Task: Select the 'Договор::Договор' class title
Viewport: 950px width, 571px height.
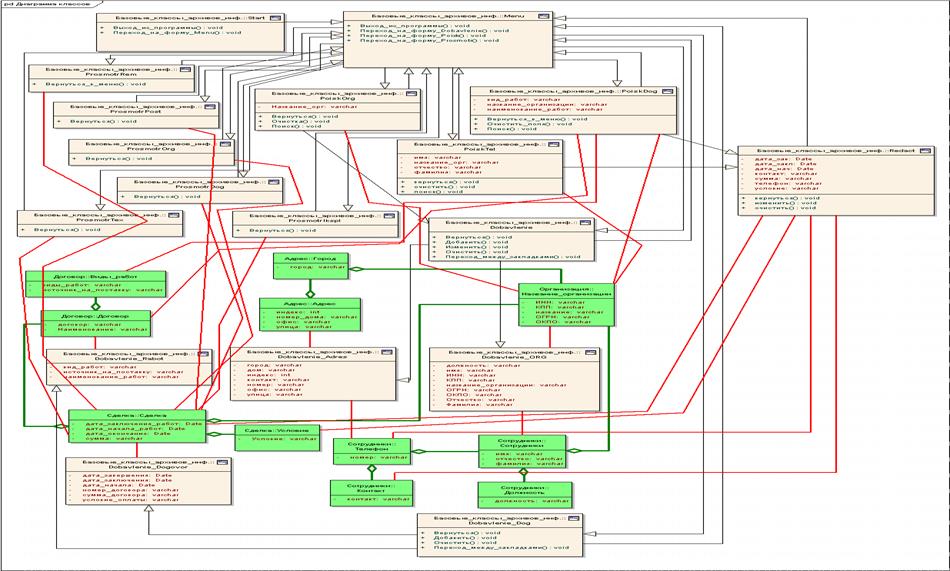Action: point(95,316)
